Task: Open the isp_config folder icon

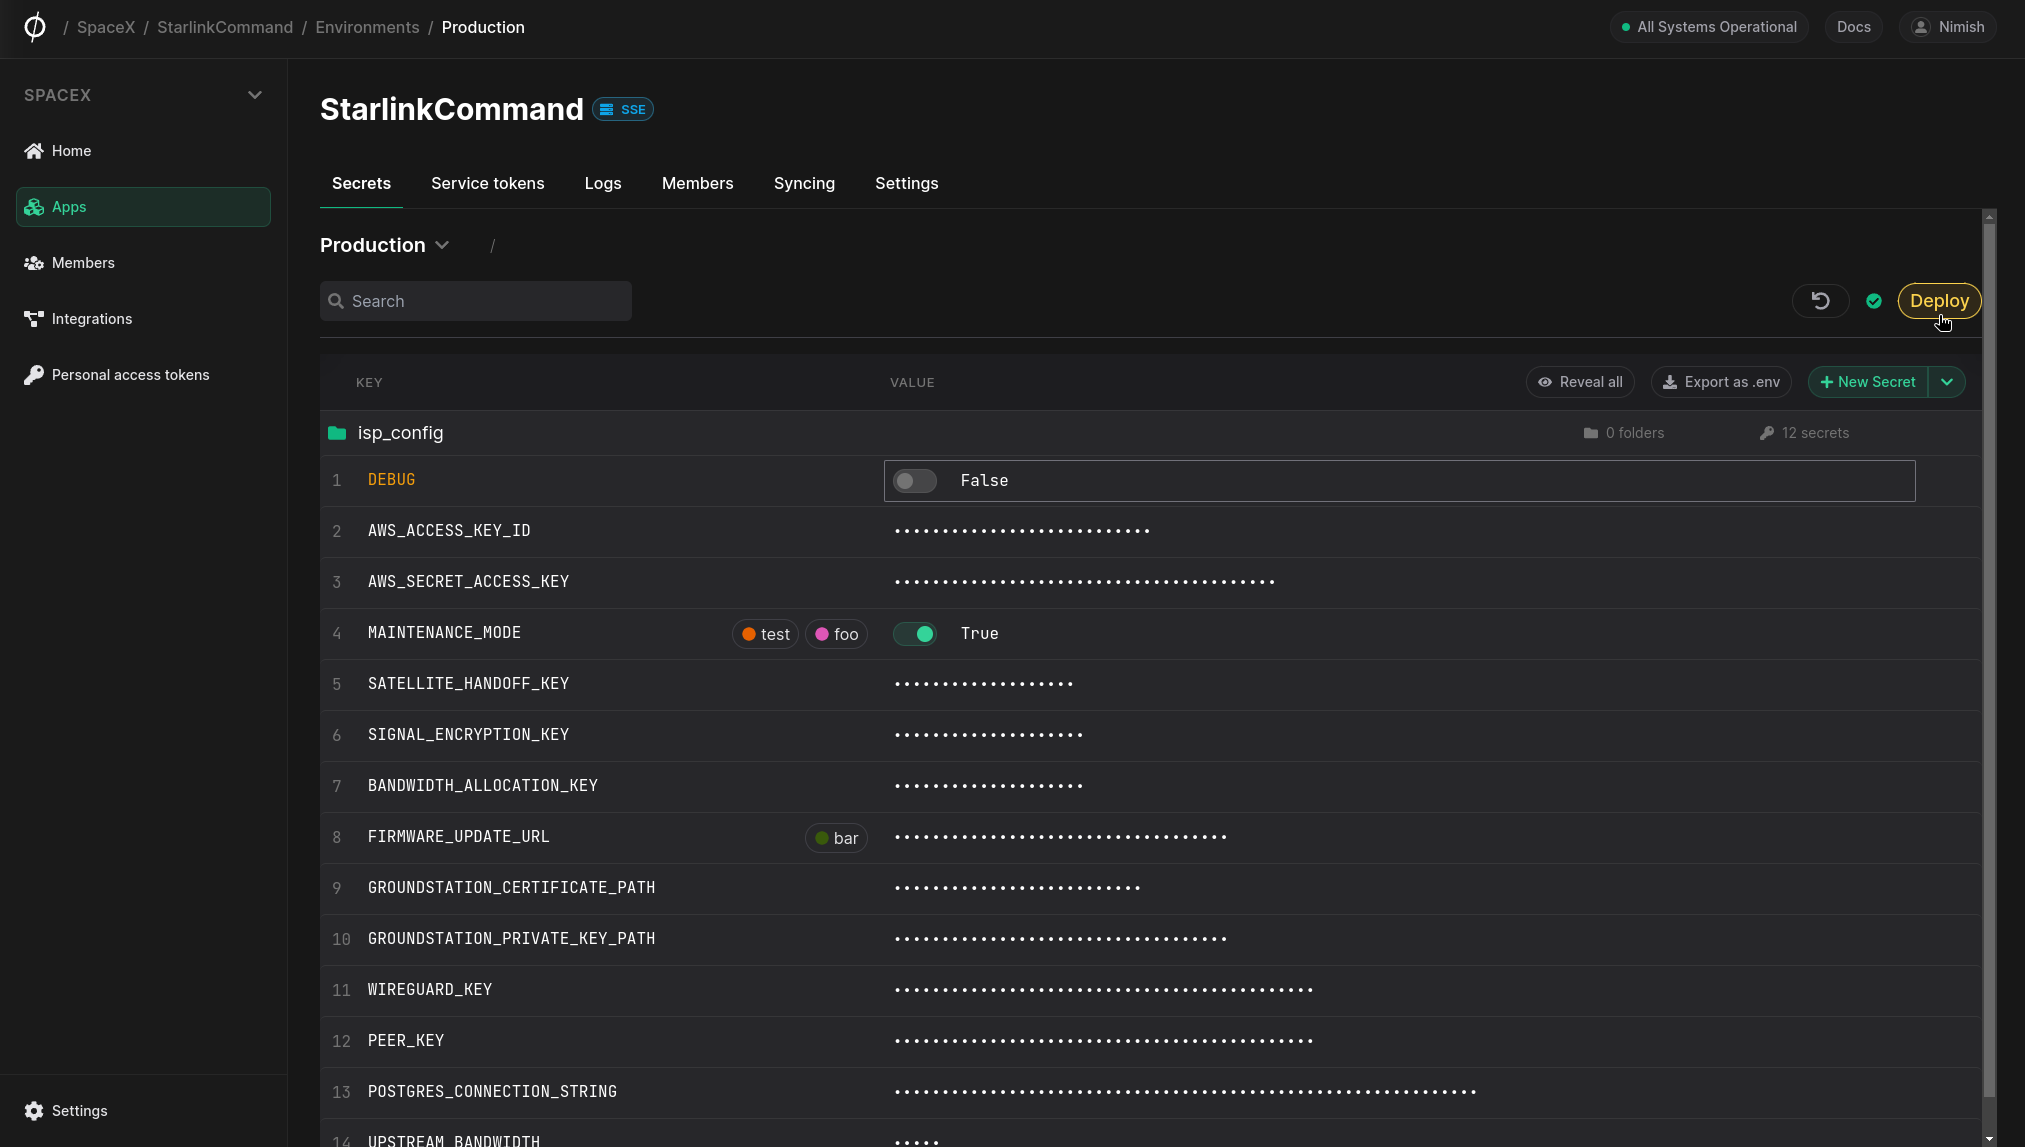Action: tap(337, 433)
